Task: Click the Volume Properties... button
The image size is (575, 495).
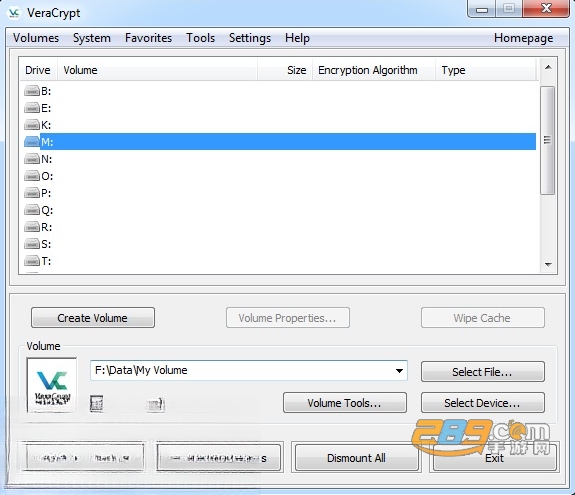Action: (x=288, y=318)
